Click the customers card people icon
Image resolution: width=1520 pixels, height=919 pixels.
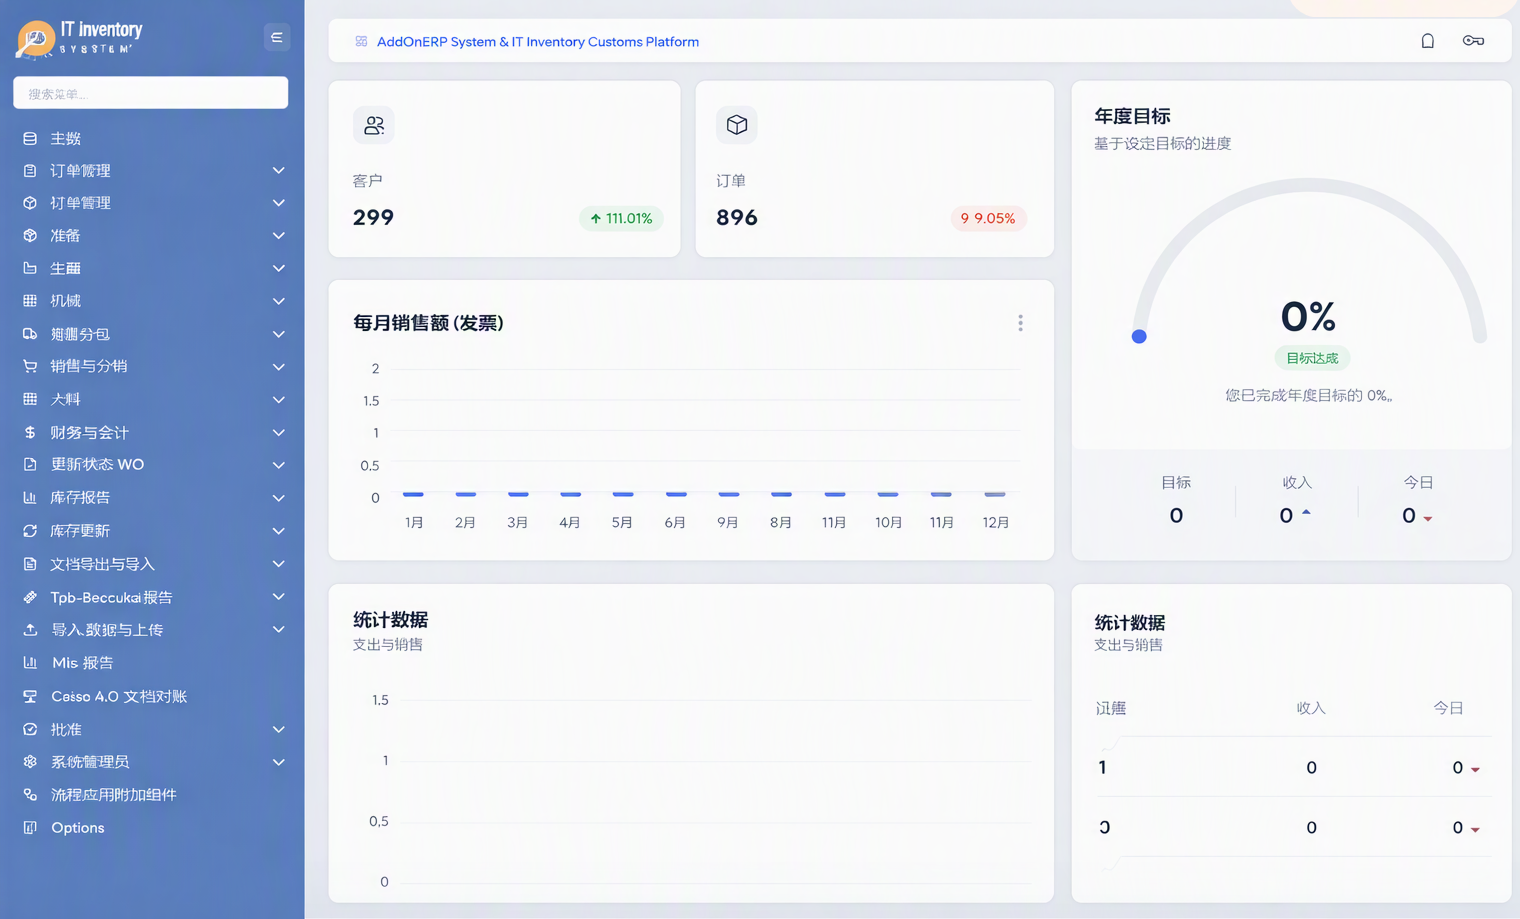click(x=374, y=125)
